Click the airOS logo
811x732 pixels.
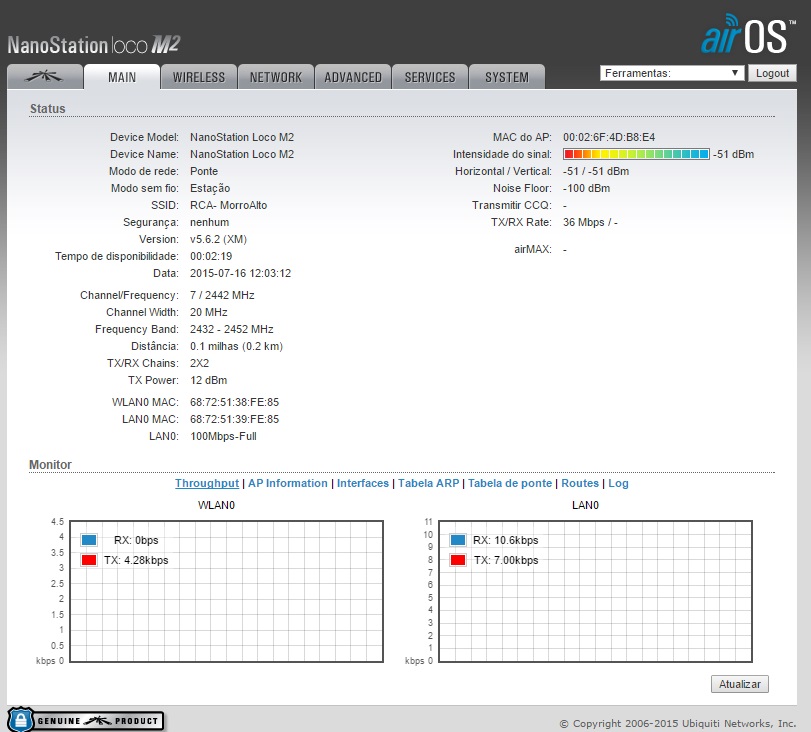pos(748,34)
